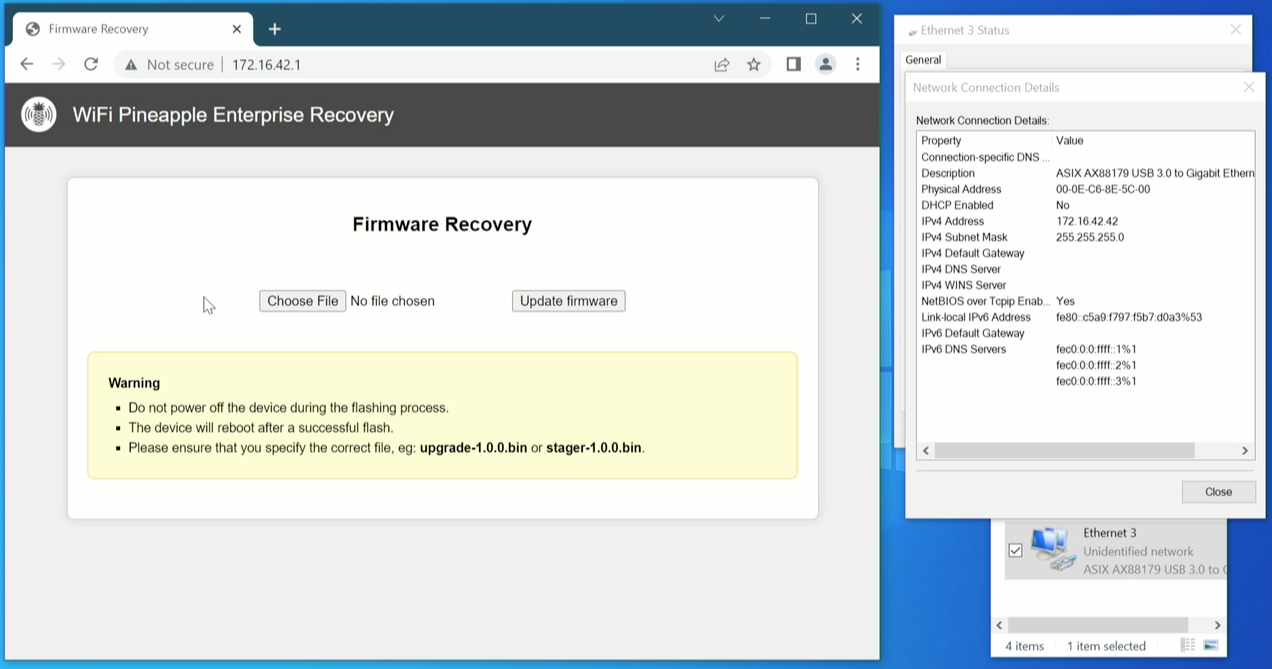Click left arrow of details horizontal scrollbar
The width and height of the screenshot is (1272, 669).
tap(926, 451)
